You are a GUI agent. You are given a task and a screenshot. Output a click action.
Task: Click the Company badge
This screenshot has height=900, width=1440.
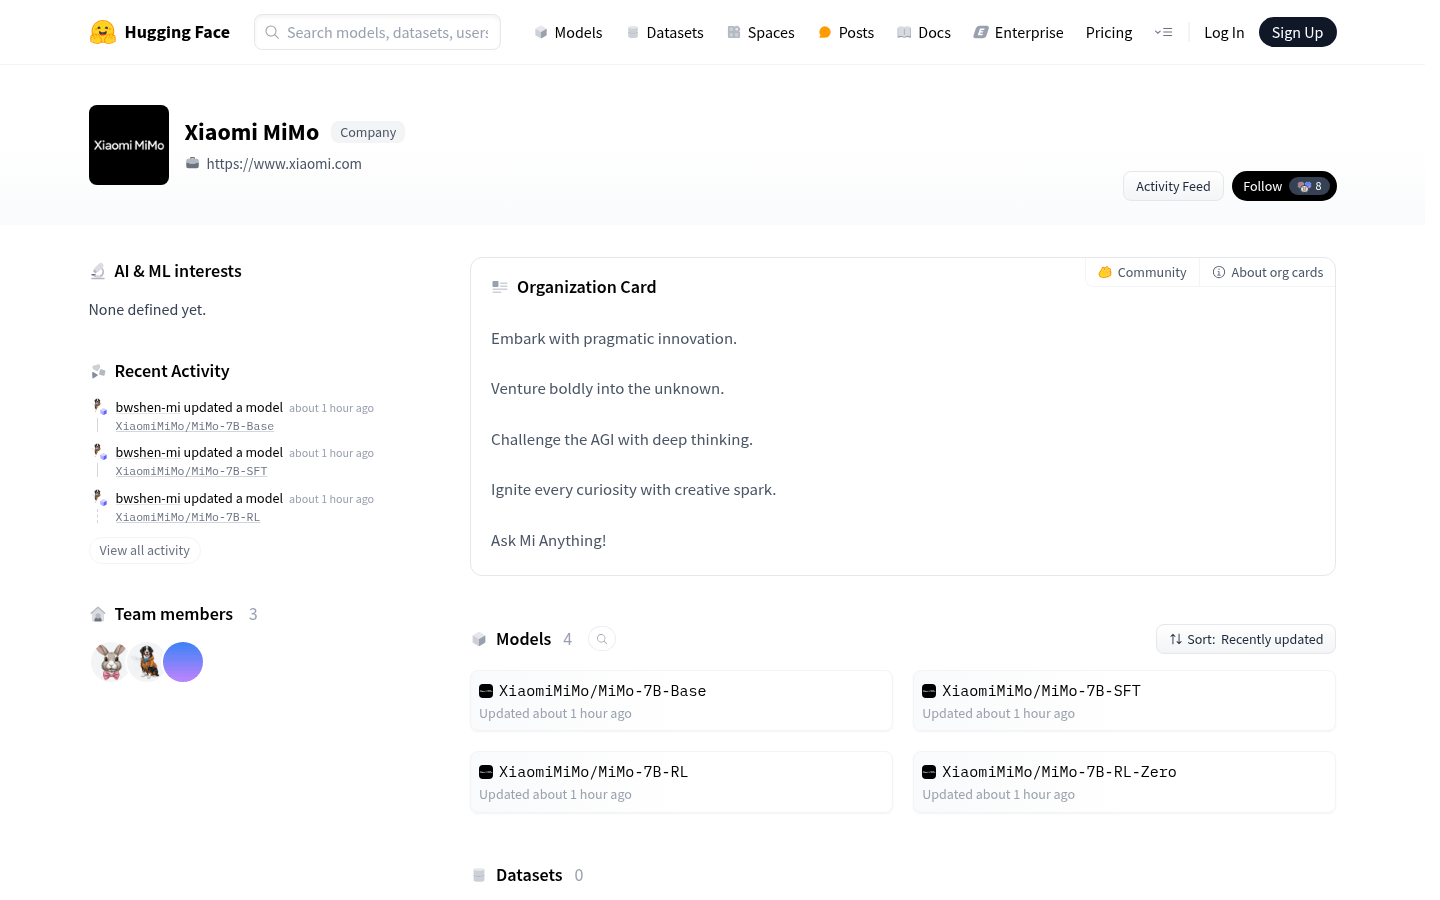click(368, 132)
